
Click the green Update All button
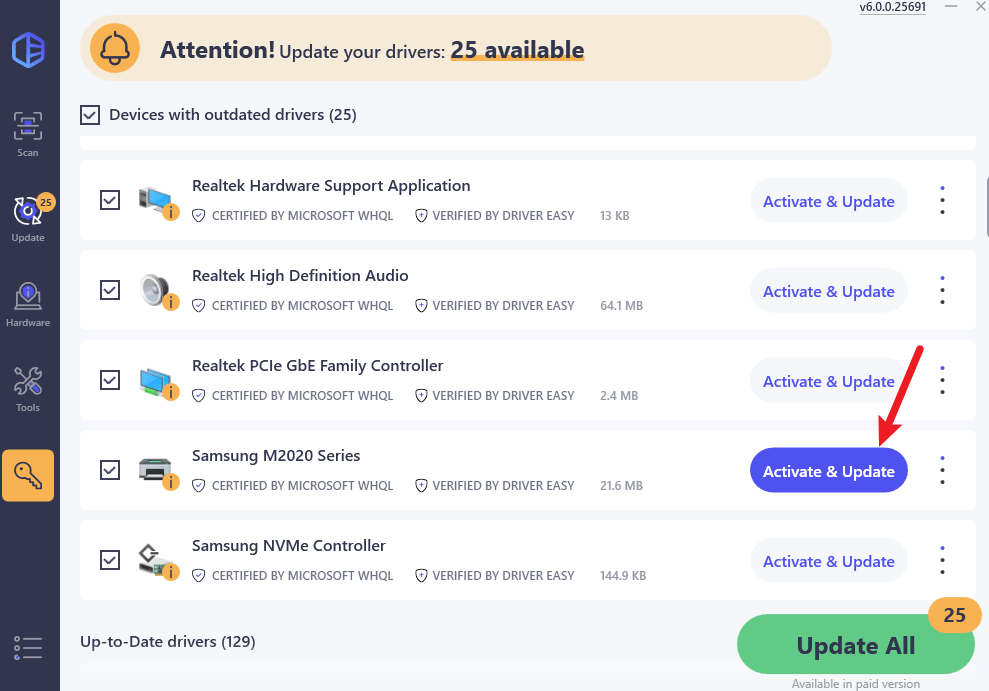coord(855,646)
